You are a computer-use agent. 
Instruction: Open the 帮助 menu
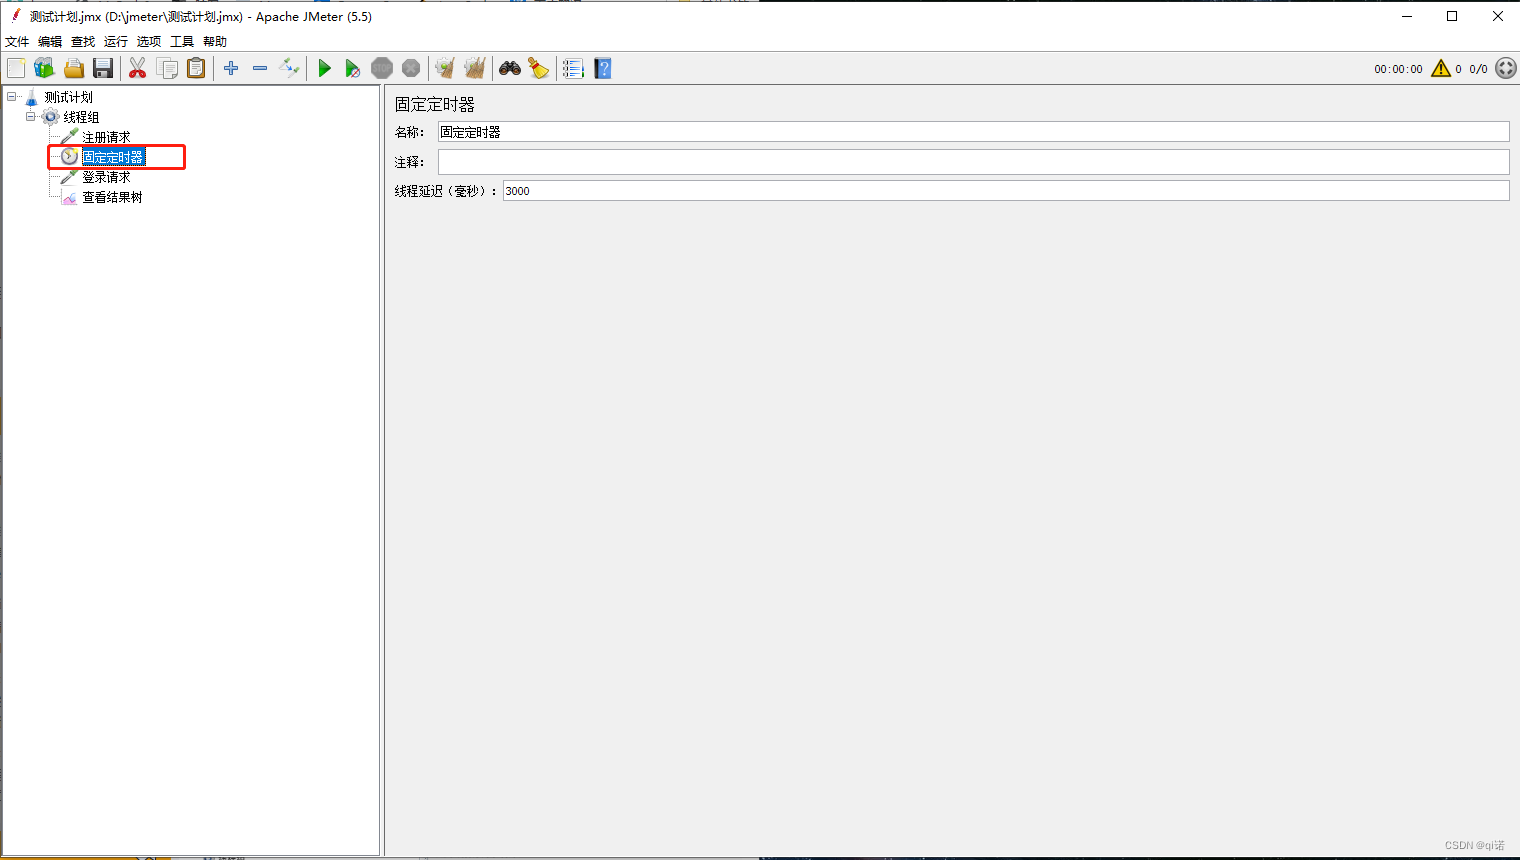coord(215,41)
